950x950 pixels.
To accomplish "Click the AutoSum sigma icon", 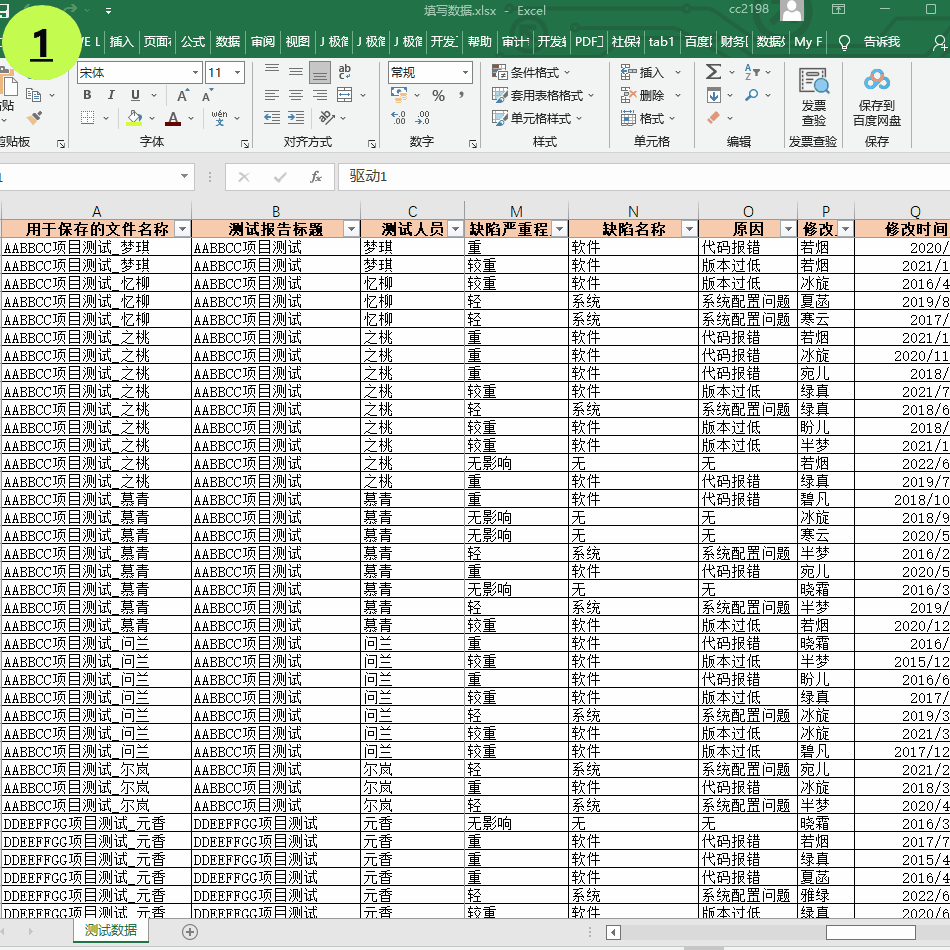I will click(x=713, y=72).
